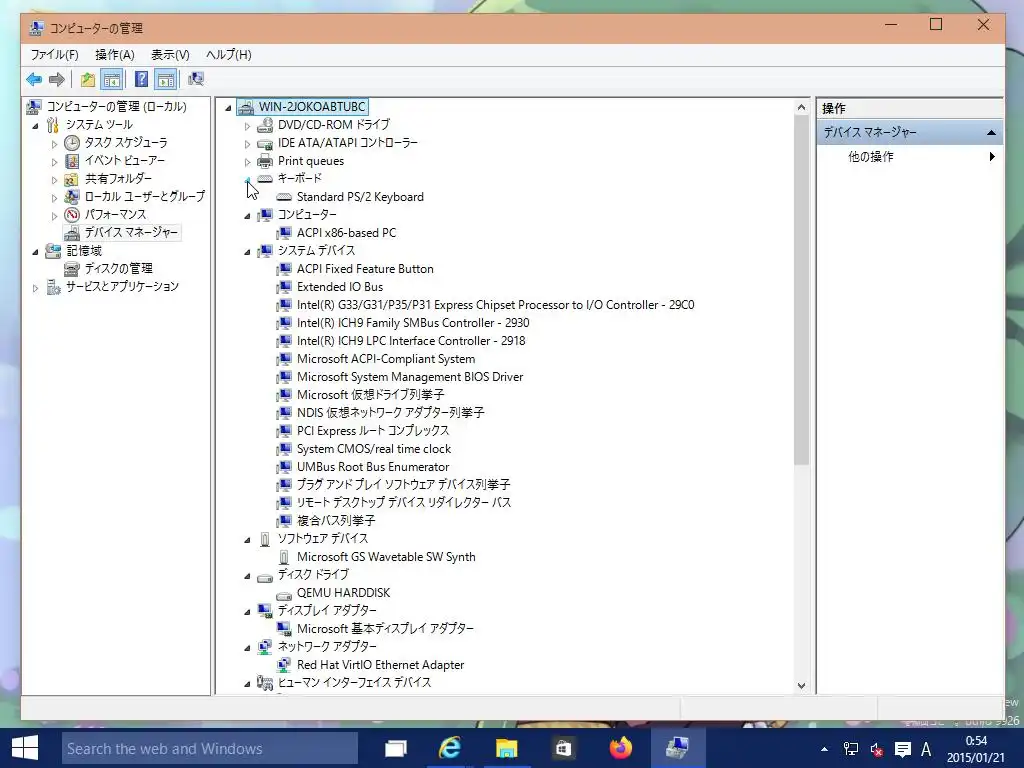
Task: Collapse the ディスク ドライブ category
Action: pos(248,575)
